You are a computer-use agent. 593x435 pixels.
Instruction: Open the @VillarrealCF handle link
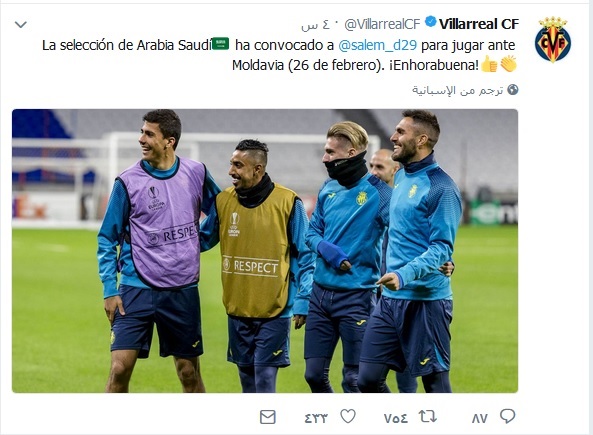tap(382, 25)
